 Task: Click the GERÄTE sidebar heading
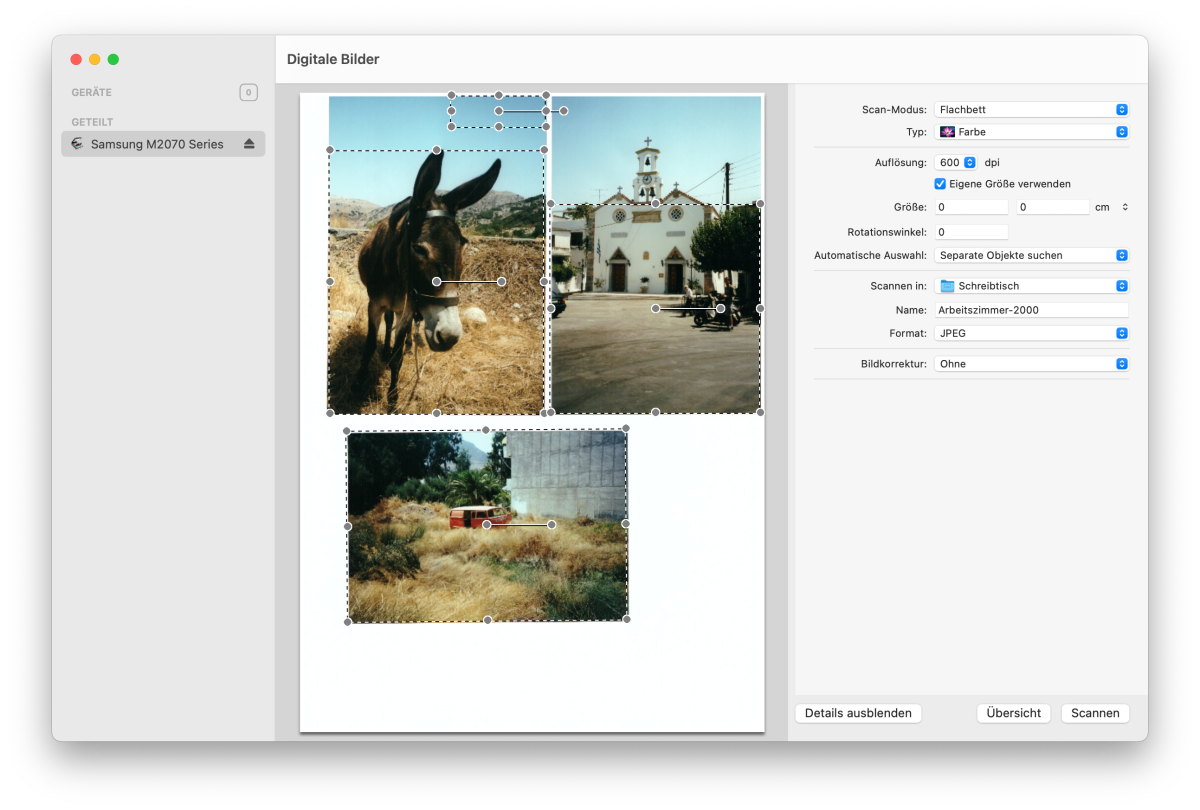92,93
